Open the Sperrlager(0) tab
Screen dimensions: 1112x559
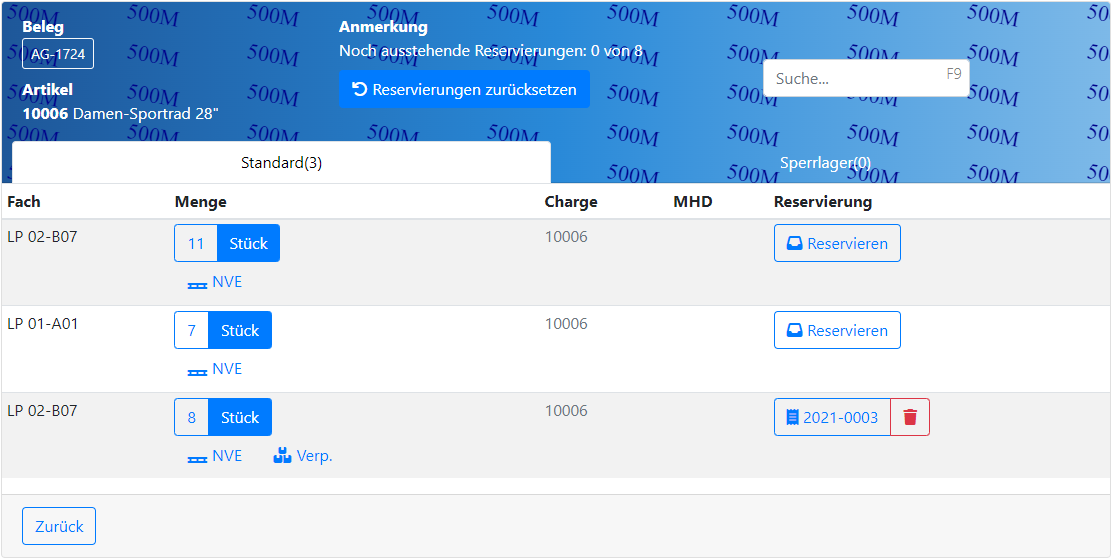[x=825, y=163]
